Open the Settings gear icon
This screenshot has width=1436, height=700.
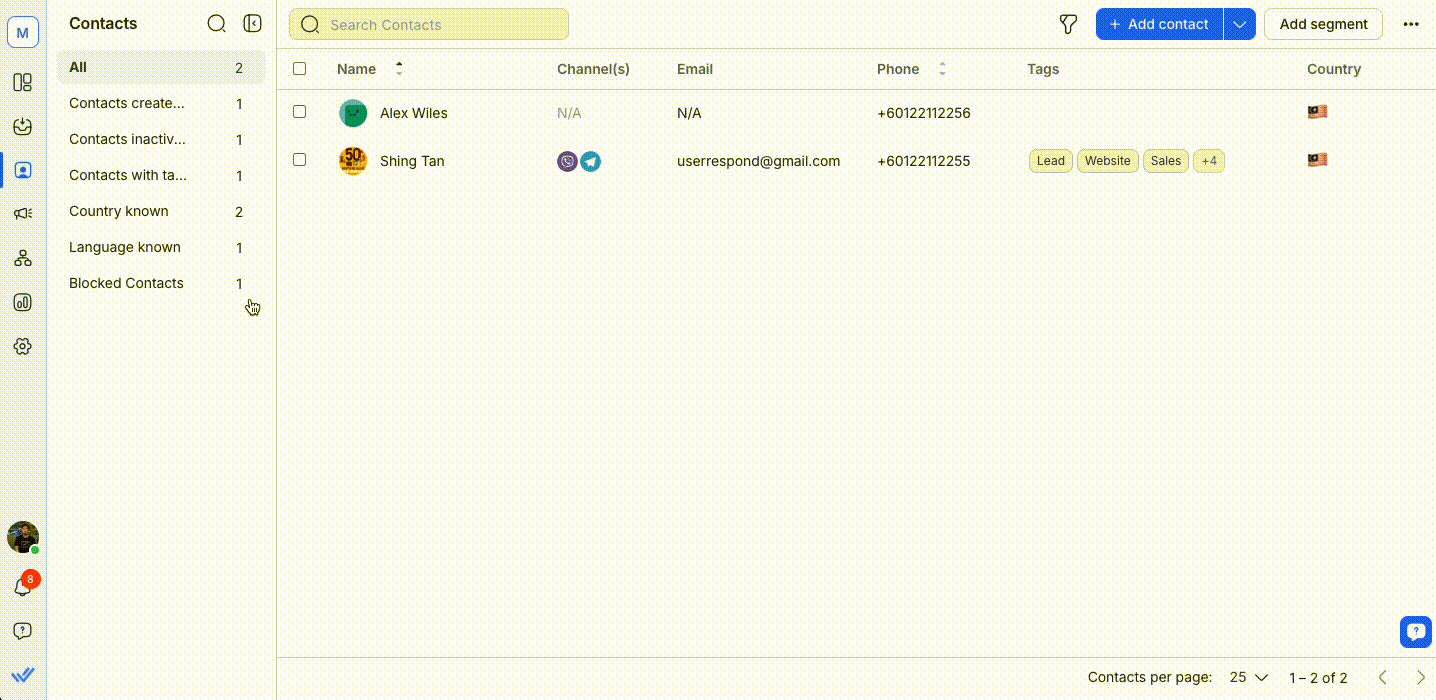click(x=23, y=346)
